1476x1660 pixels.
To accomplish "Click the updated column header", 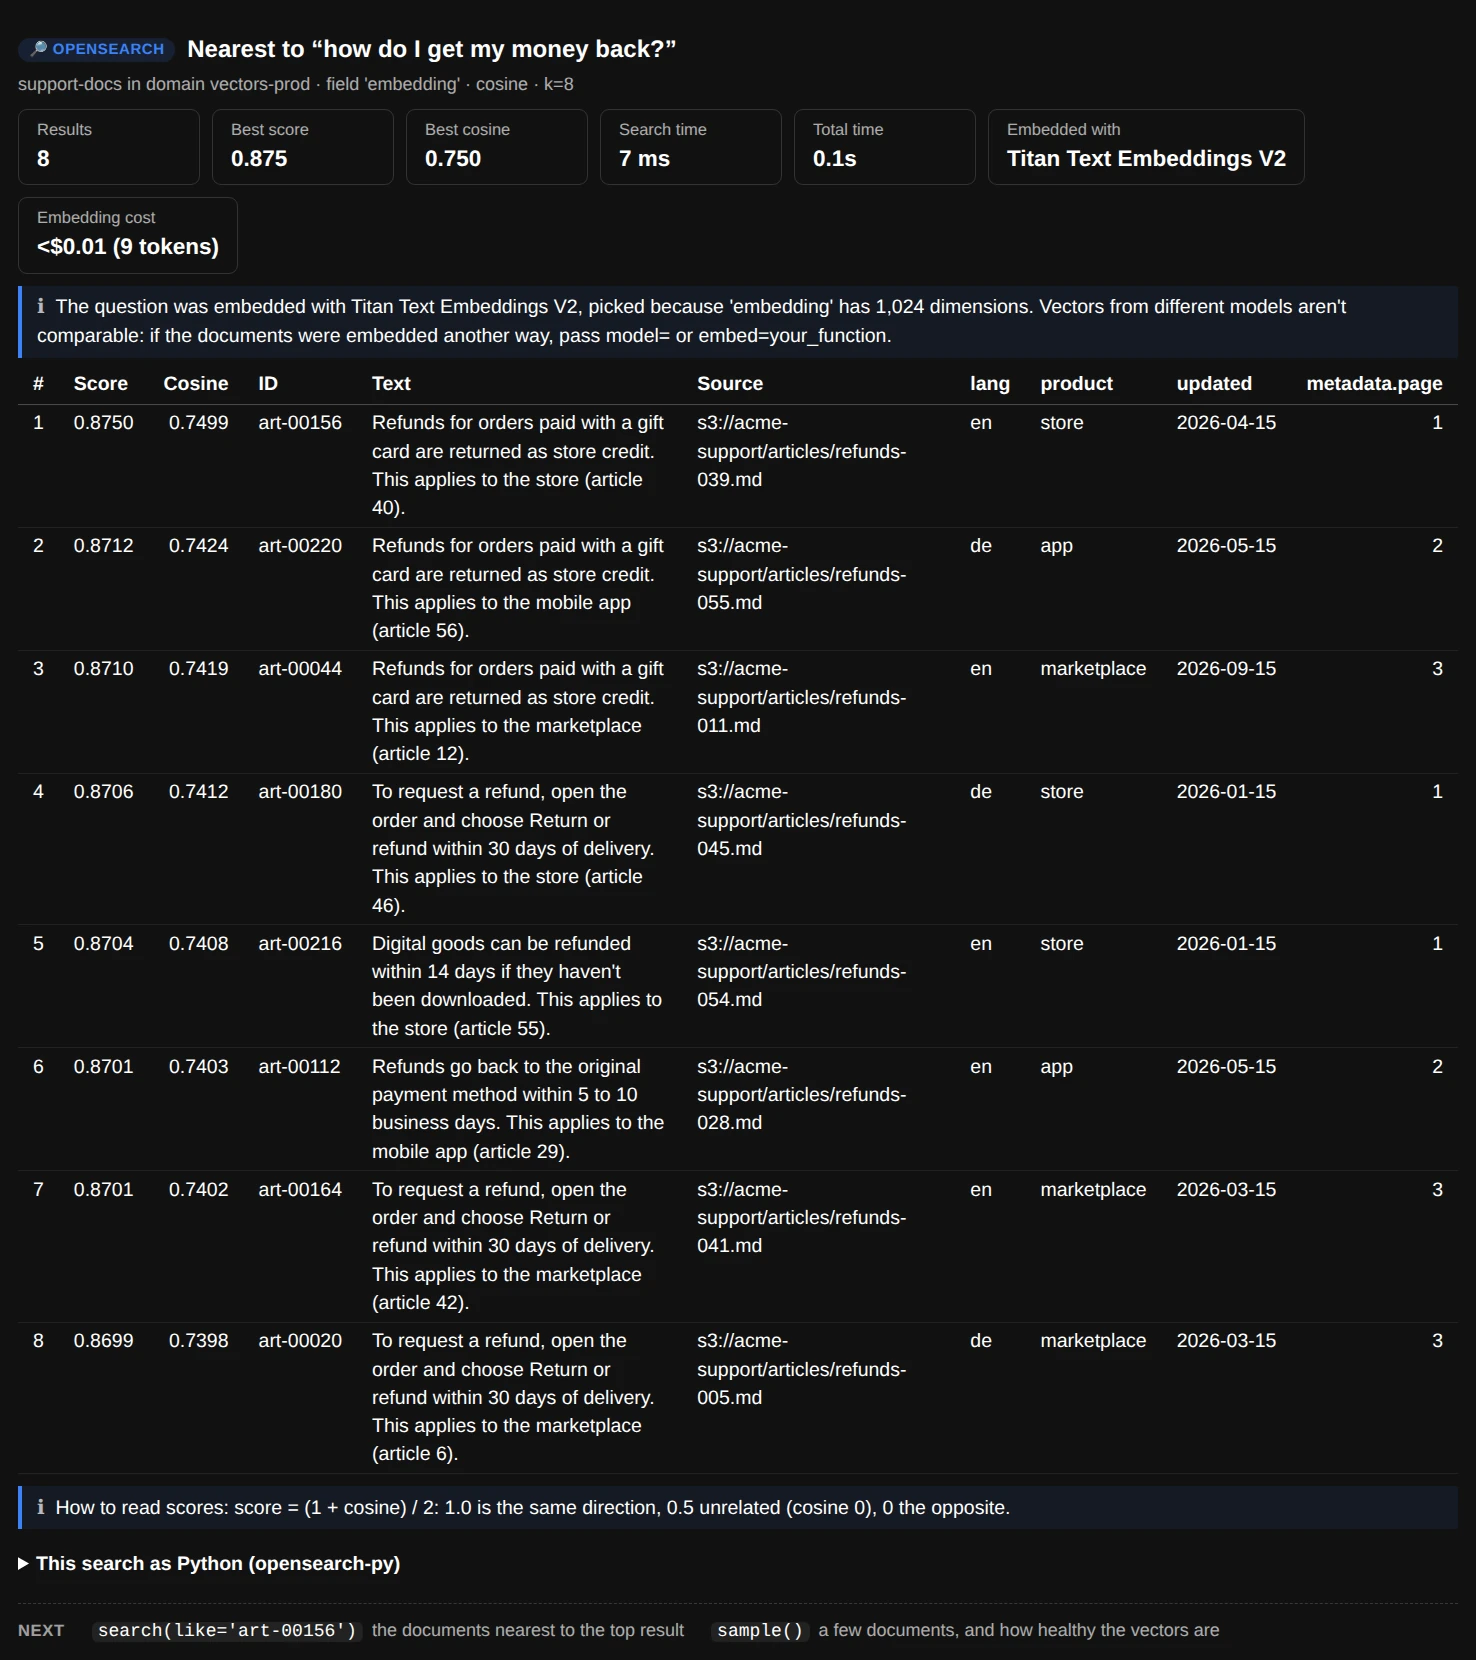I will point(1214,384).
